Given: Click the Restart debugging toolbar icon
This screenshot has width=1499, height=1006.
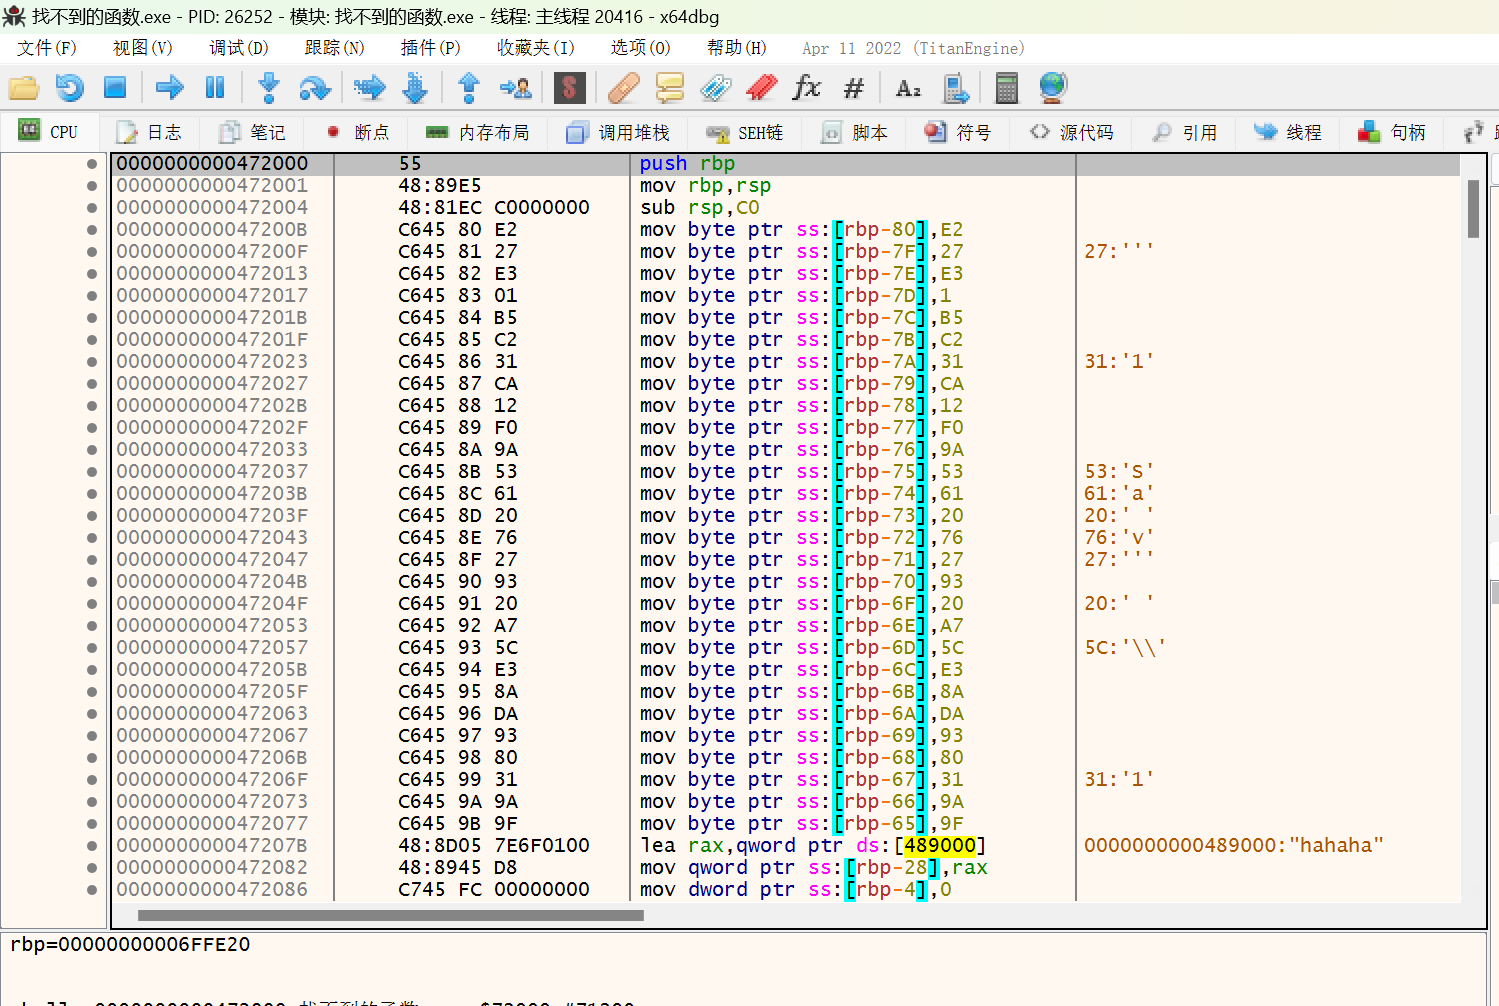Looking at the screenshot, I should coord(69,88).
